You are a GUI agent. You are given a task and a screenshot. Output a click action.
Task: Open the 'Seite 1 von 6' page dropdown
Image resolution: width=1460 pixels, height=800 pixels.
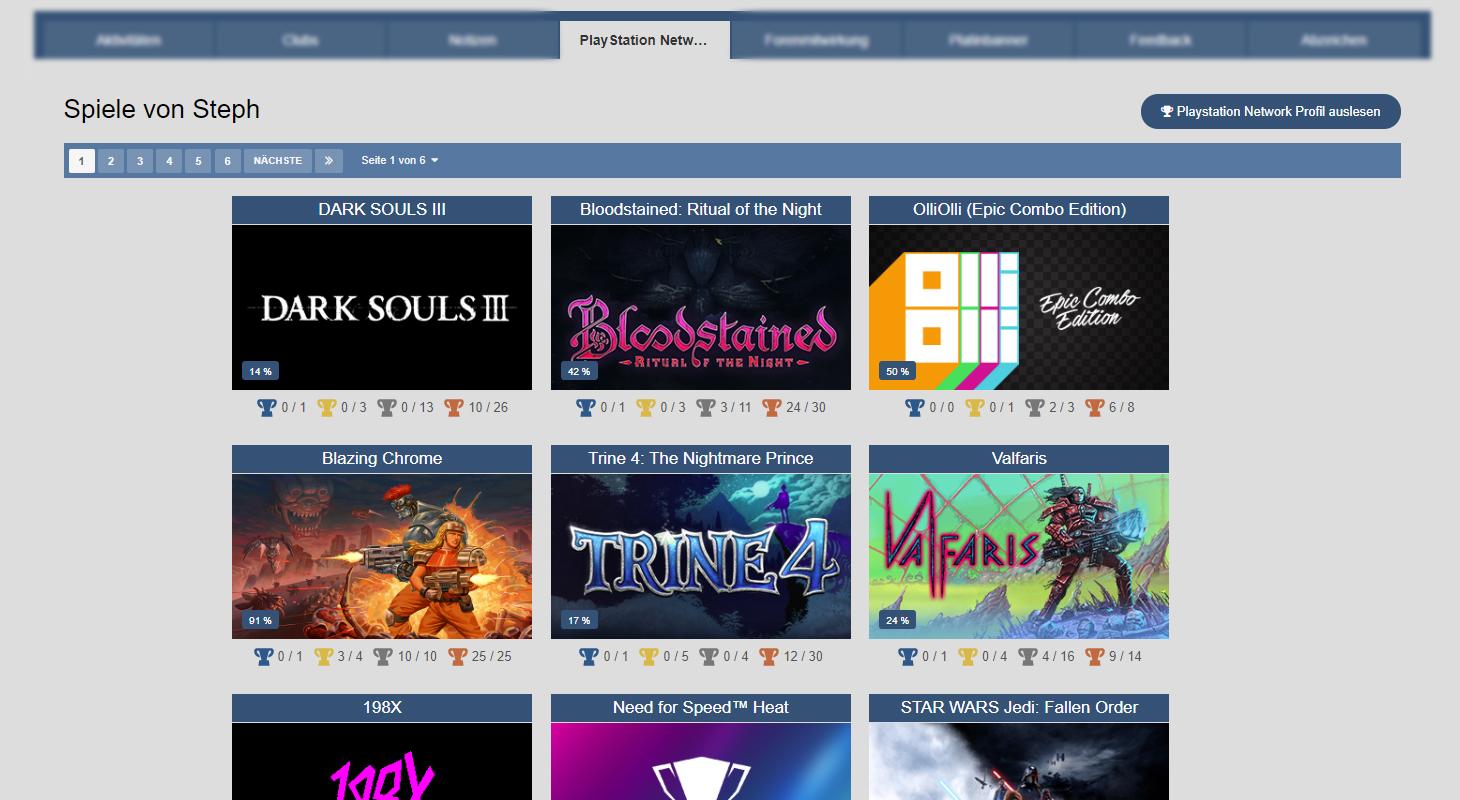[400, 160]
